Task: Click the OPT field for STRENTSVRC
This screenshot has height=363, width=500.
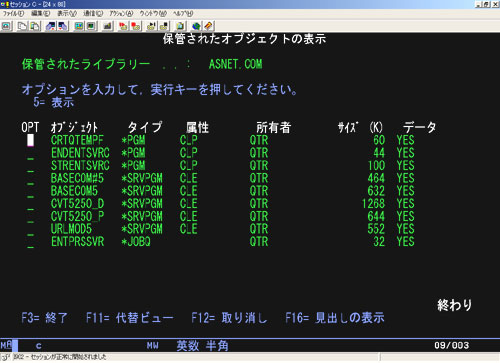Action: (30, 166)
